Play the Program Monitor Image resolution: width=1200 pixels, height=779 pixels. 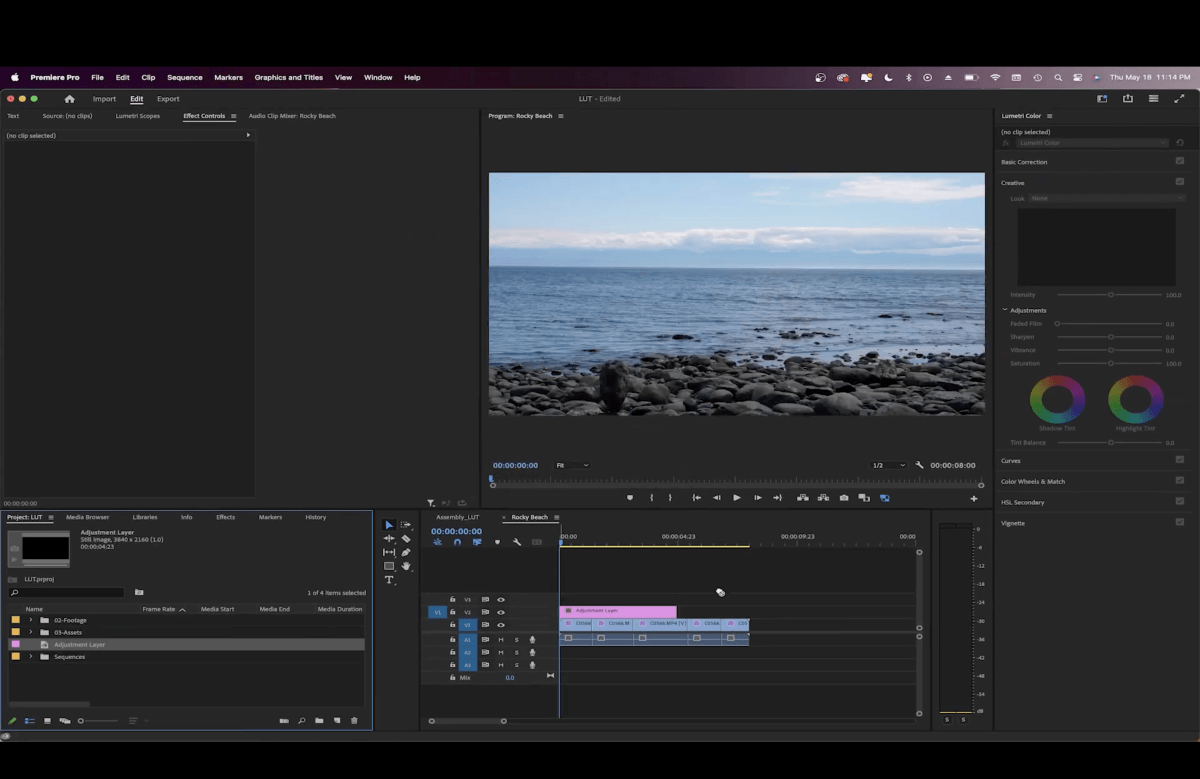pyautogui.click(x=737, y=498)
